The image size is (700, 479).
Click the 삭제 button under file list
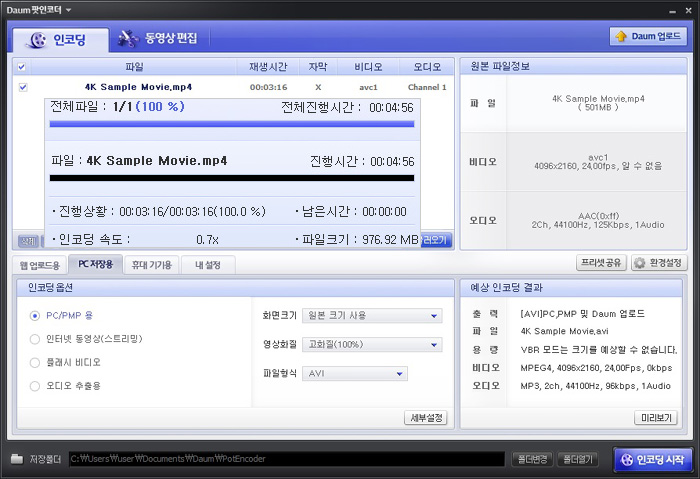(x=28, y=241)
